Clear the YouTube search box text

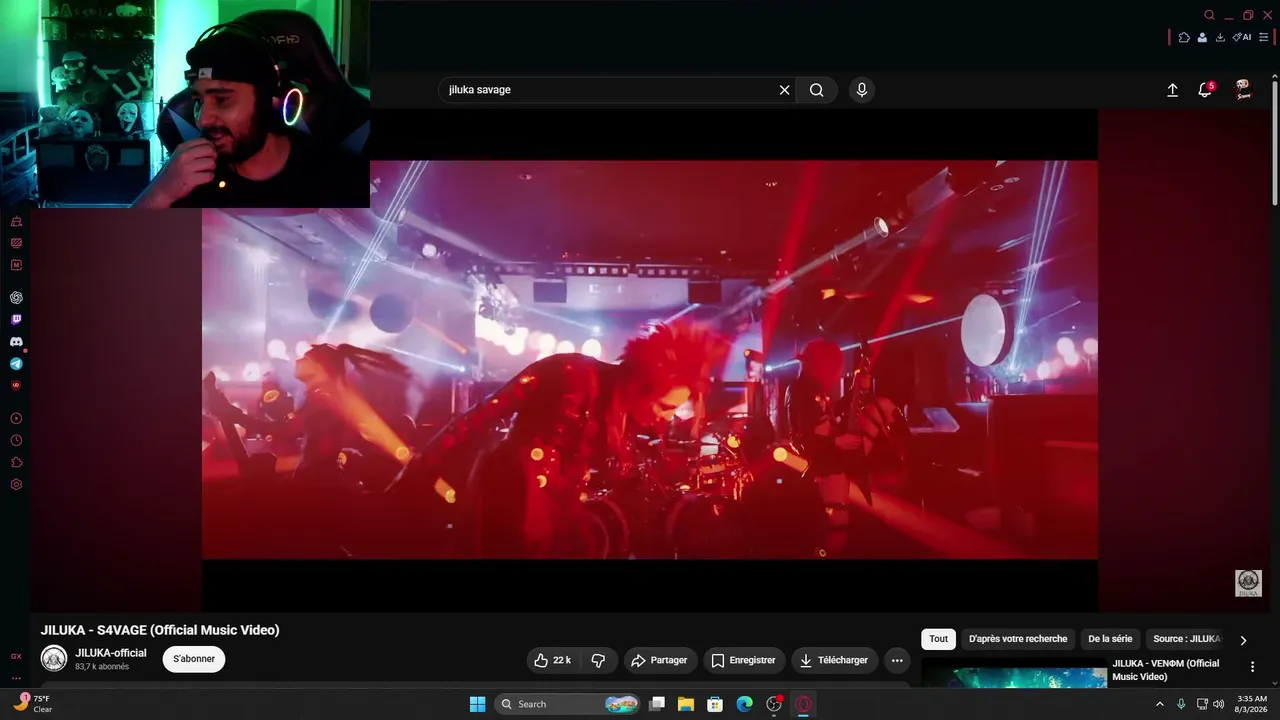[x=784, y=90]
